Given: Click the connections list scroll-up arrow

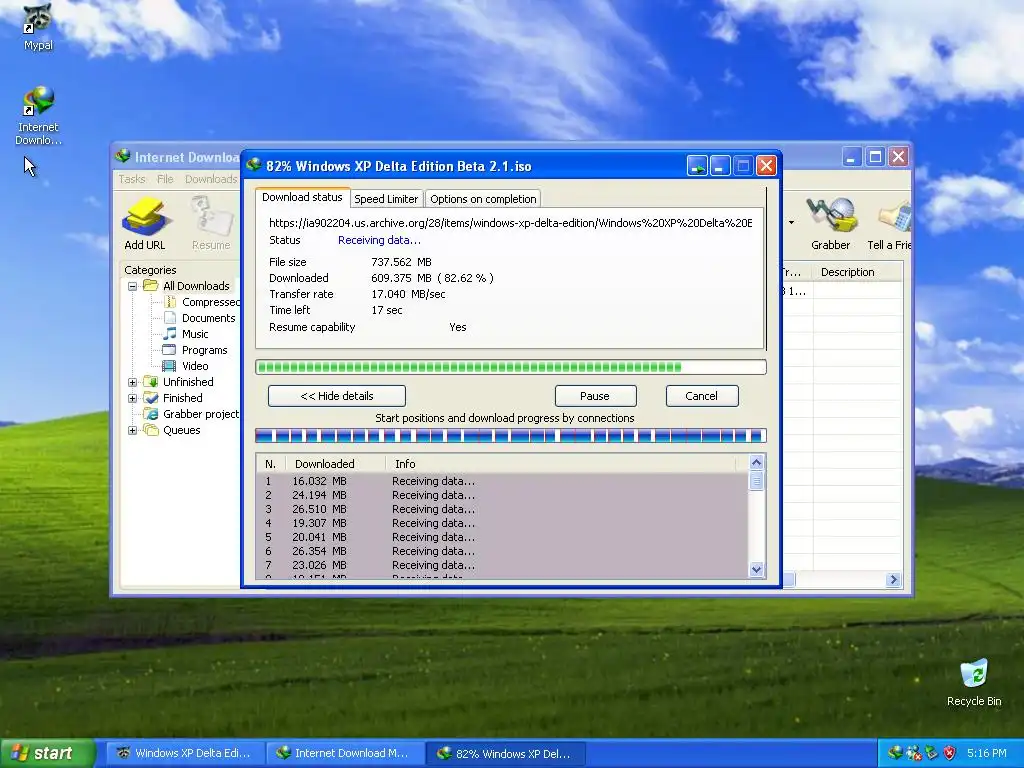Looking at the screenshot, I should coord(756,462).
